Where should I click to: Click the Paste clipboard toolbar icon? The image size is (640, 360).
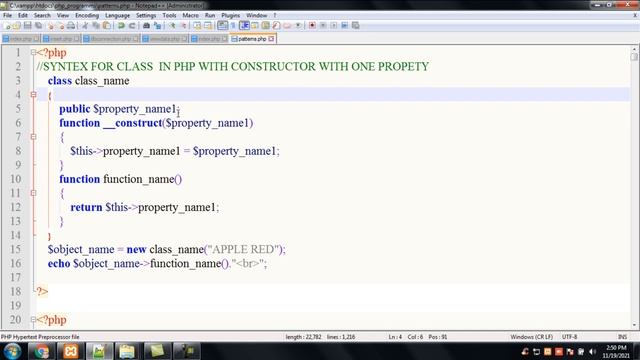point(107,26)
